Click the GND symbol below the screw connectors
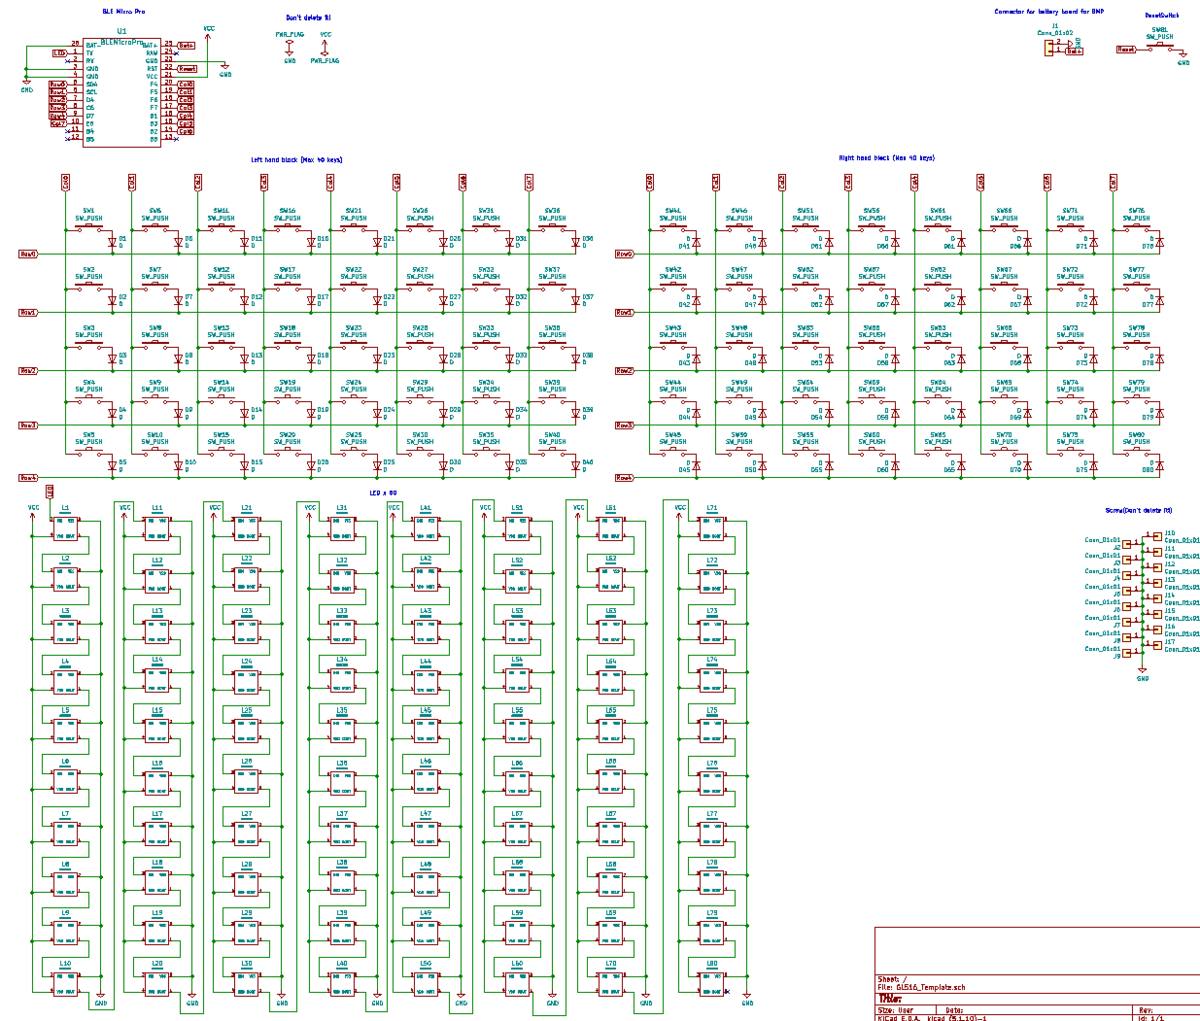The image size is (1200, 1021). pyautogui.click(x=1143, y=674)
